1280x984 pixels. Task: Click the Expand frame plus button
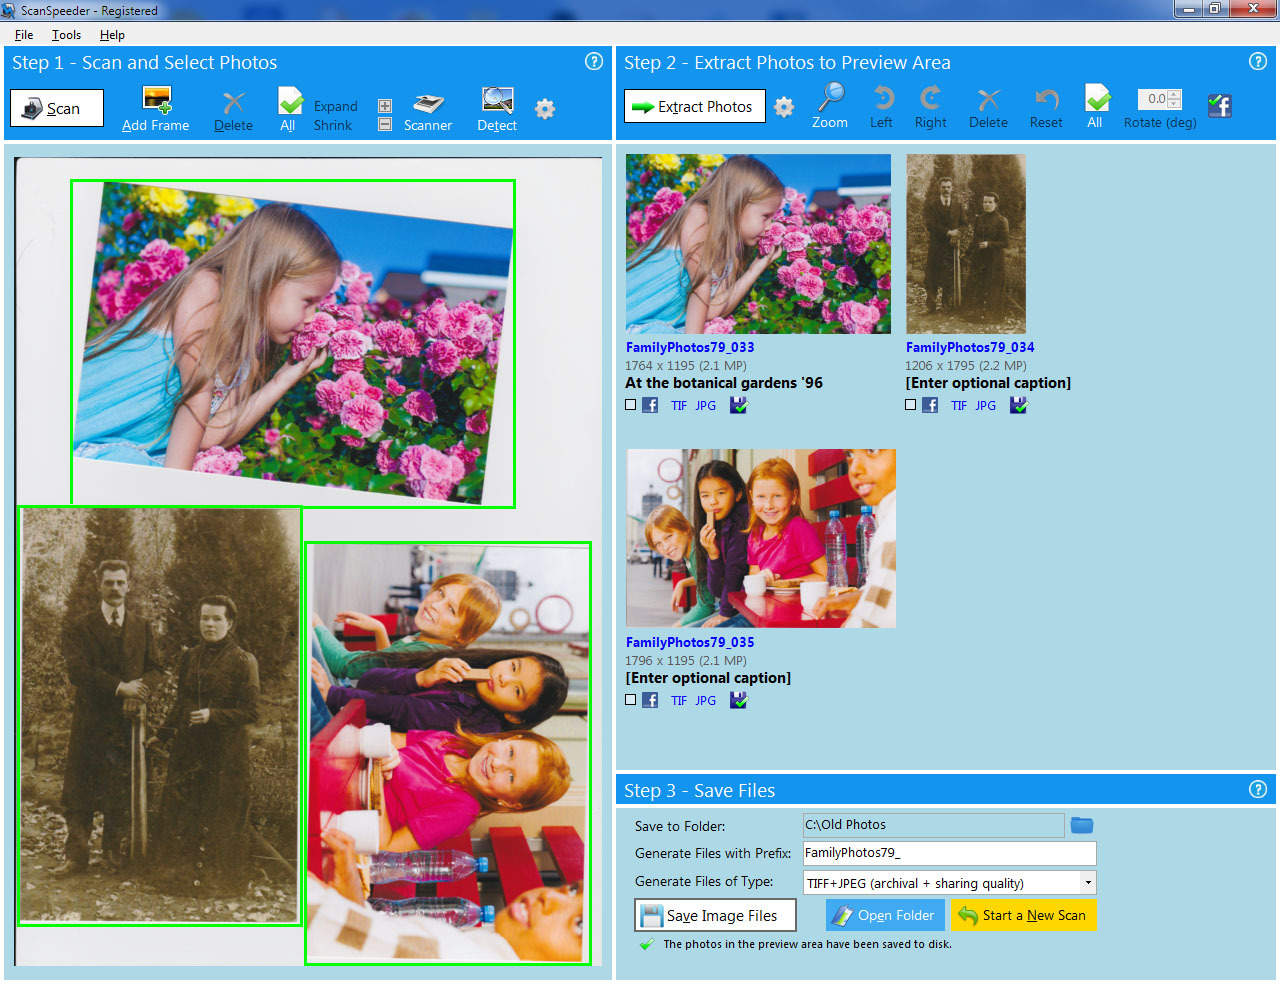(385, 106)
